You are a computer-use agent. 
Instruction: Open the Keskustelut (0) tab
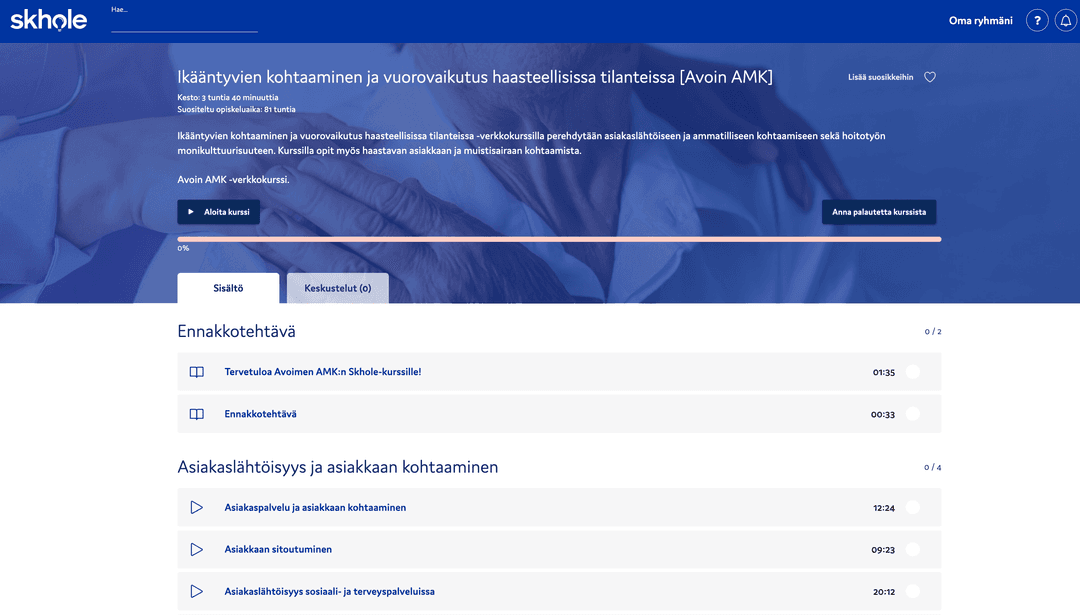(337, 288)
